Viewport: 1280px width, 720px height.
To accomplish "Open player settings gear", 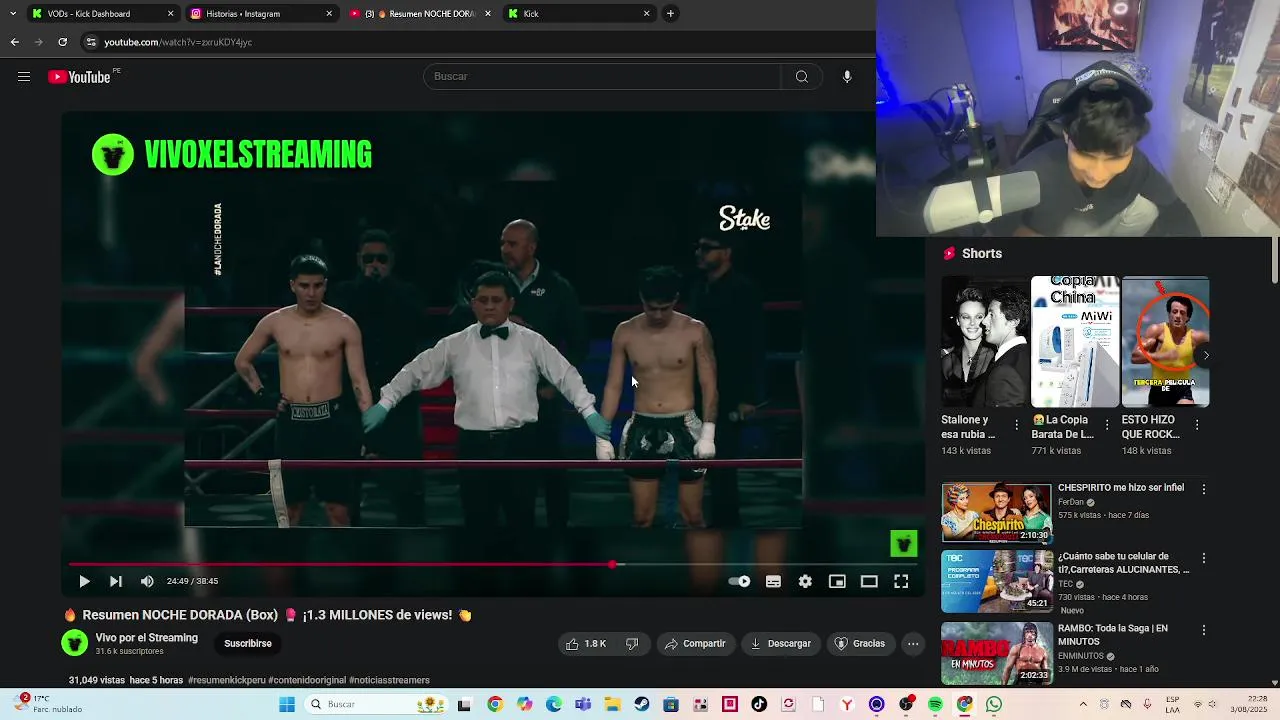I will click(805, 581).
